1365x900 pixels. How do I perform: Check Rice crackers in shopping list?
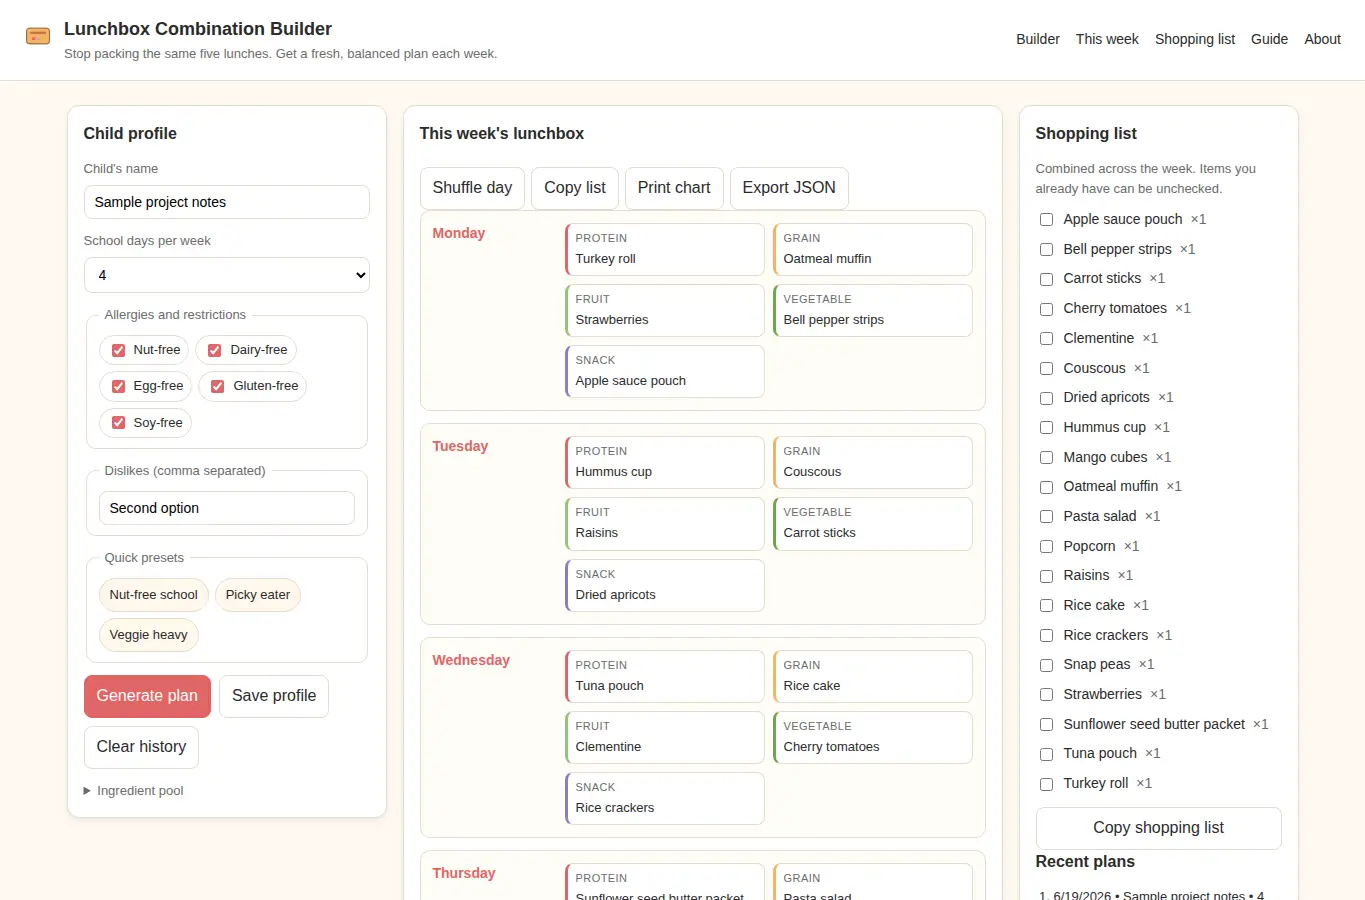click(x=1046, y=635)
